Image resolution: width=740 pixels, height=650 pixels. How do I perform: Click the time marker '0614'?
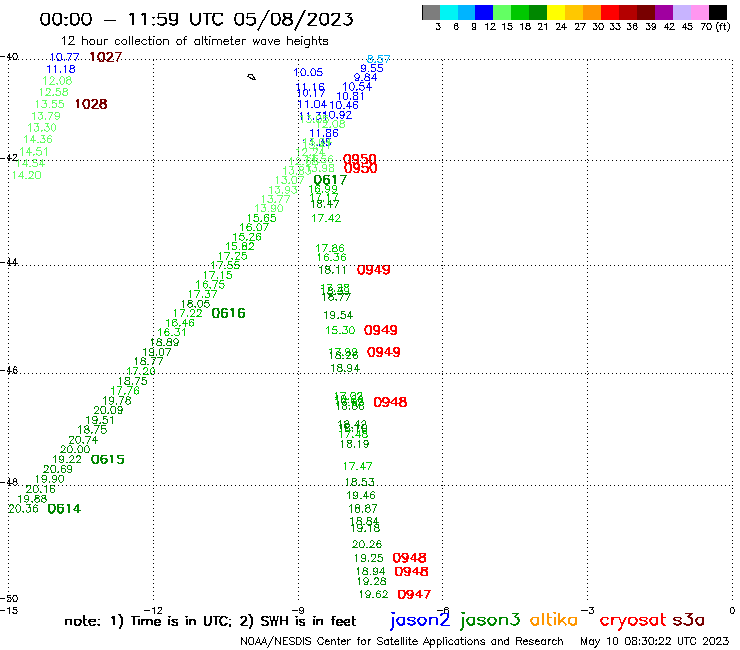[x=64, y=509]
